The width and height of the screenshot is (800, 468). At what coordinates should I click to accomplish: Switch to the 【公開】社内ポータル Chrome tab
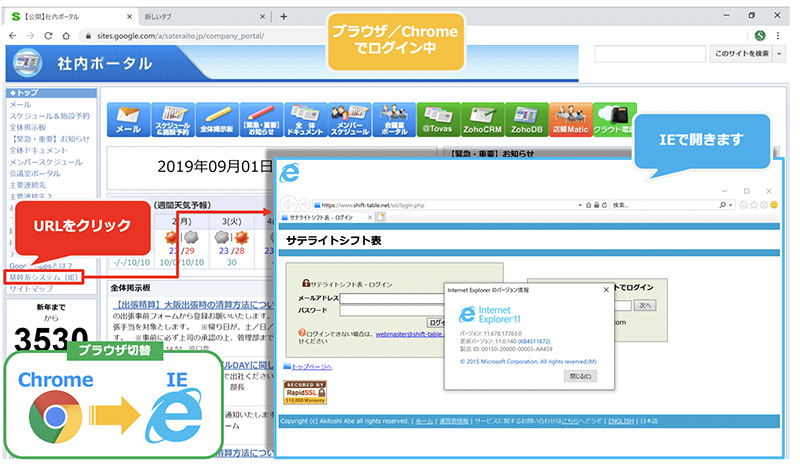(x=70, y=16)
